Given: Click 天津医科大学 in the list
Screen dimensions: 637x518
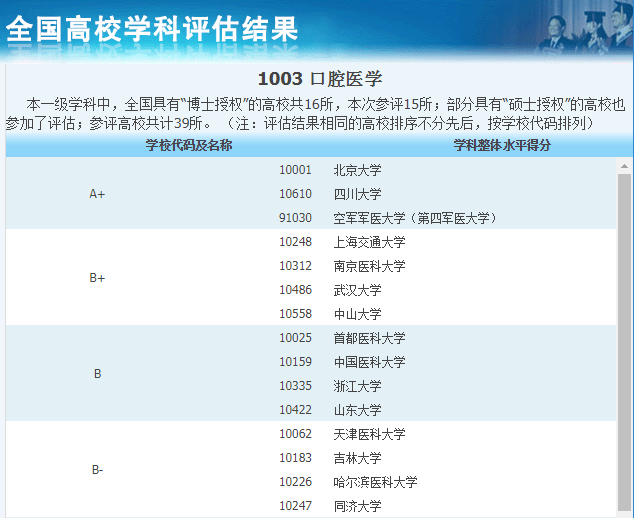Looking at the screenshot, I should pos(369,434).
